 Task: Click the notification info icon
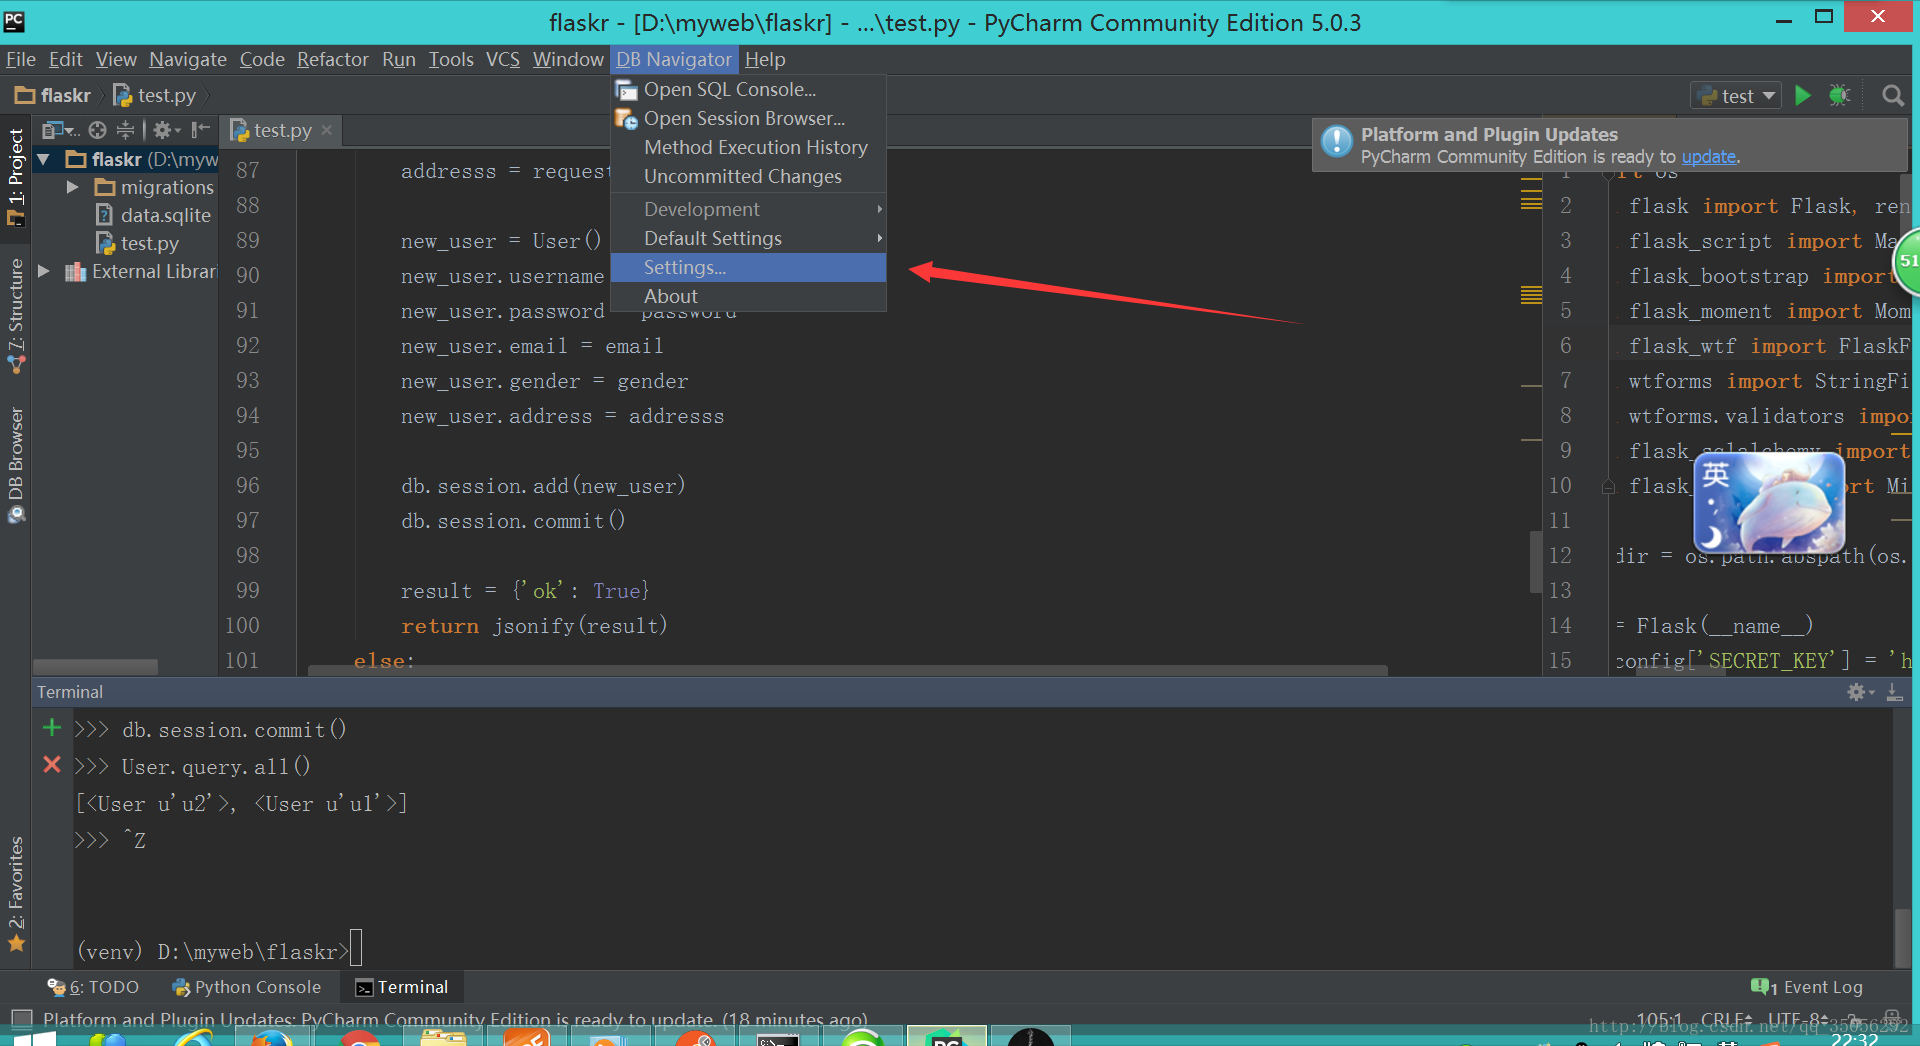[1336, 141]
